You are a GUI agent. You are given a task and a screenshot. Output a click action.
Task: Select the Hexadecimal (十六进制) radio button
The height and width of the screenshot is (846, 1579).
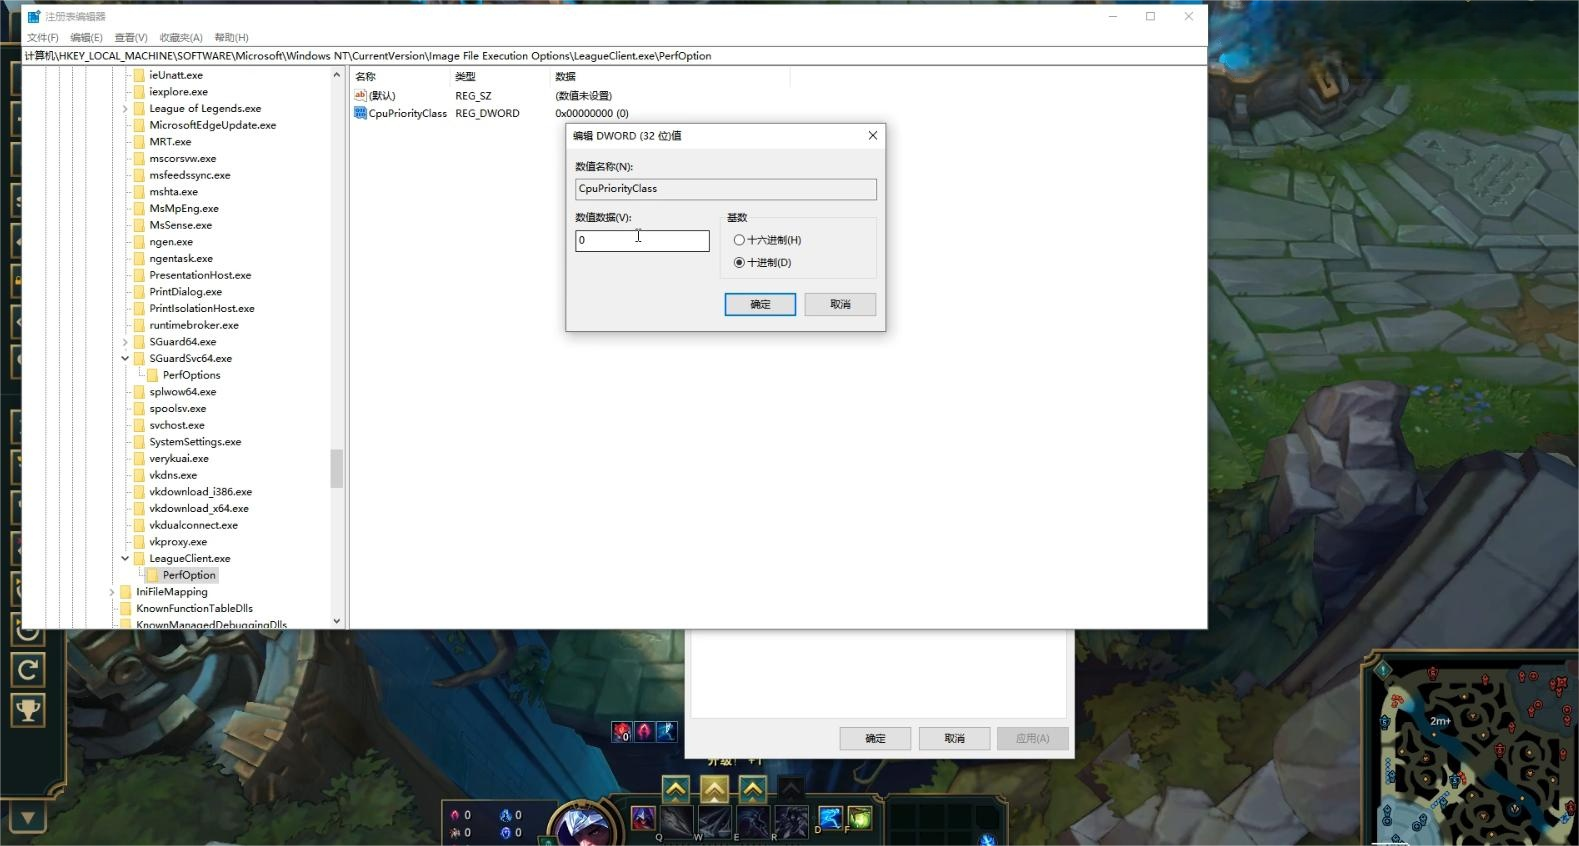[739, 240]
